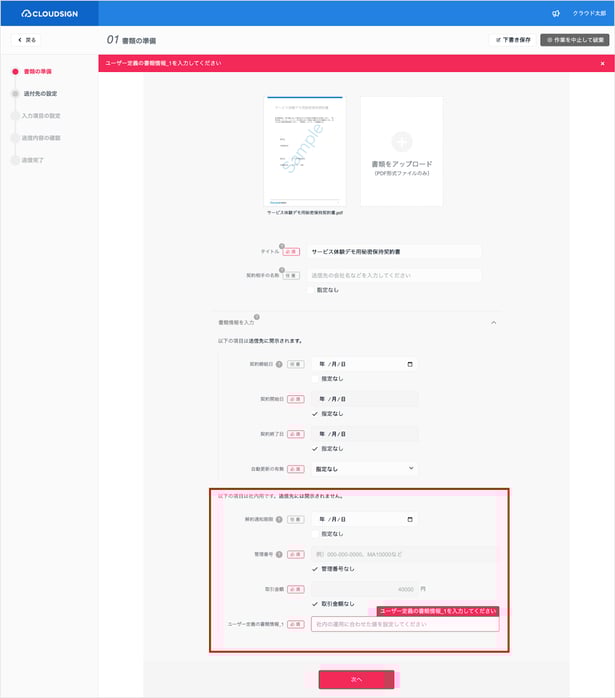Open calendar picker for 解約通知期限

[x=410, y=520]
